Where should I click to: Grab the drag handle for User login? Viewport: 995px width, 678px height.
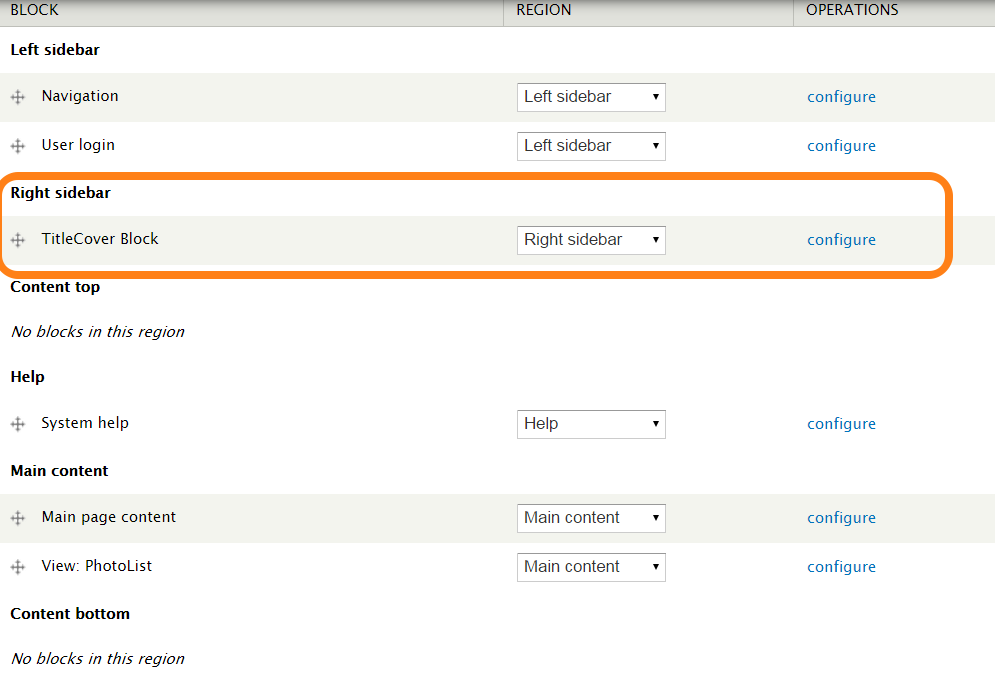point(17,145)
